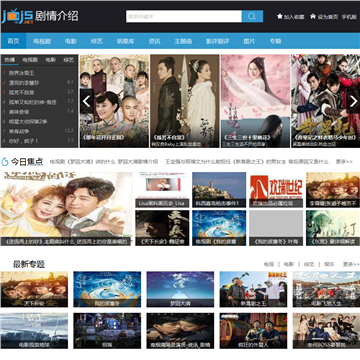Select the 娱乐 filter in 最新专题

329,264
